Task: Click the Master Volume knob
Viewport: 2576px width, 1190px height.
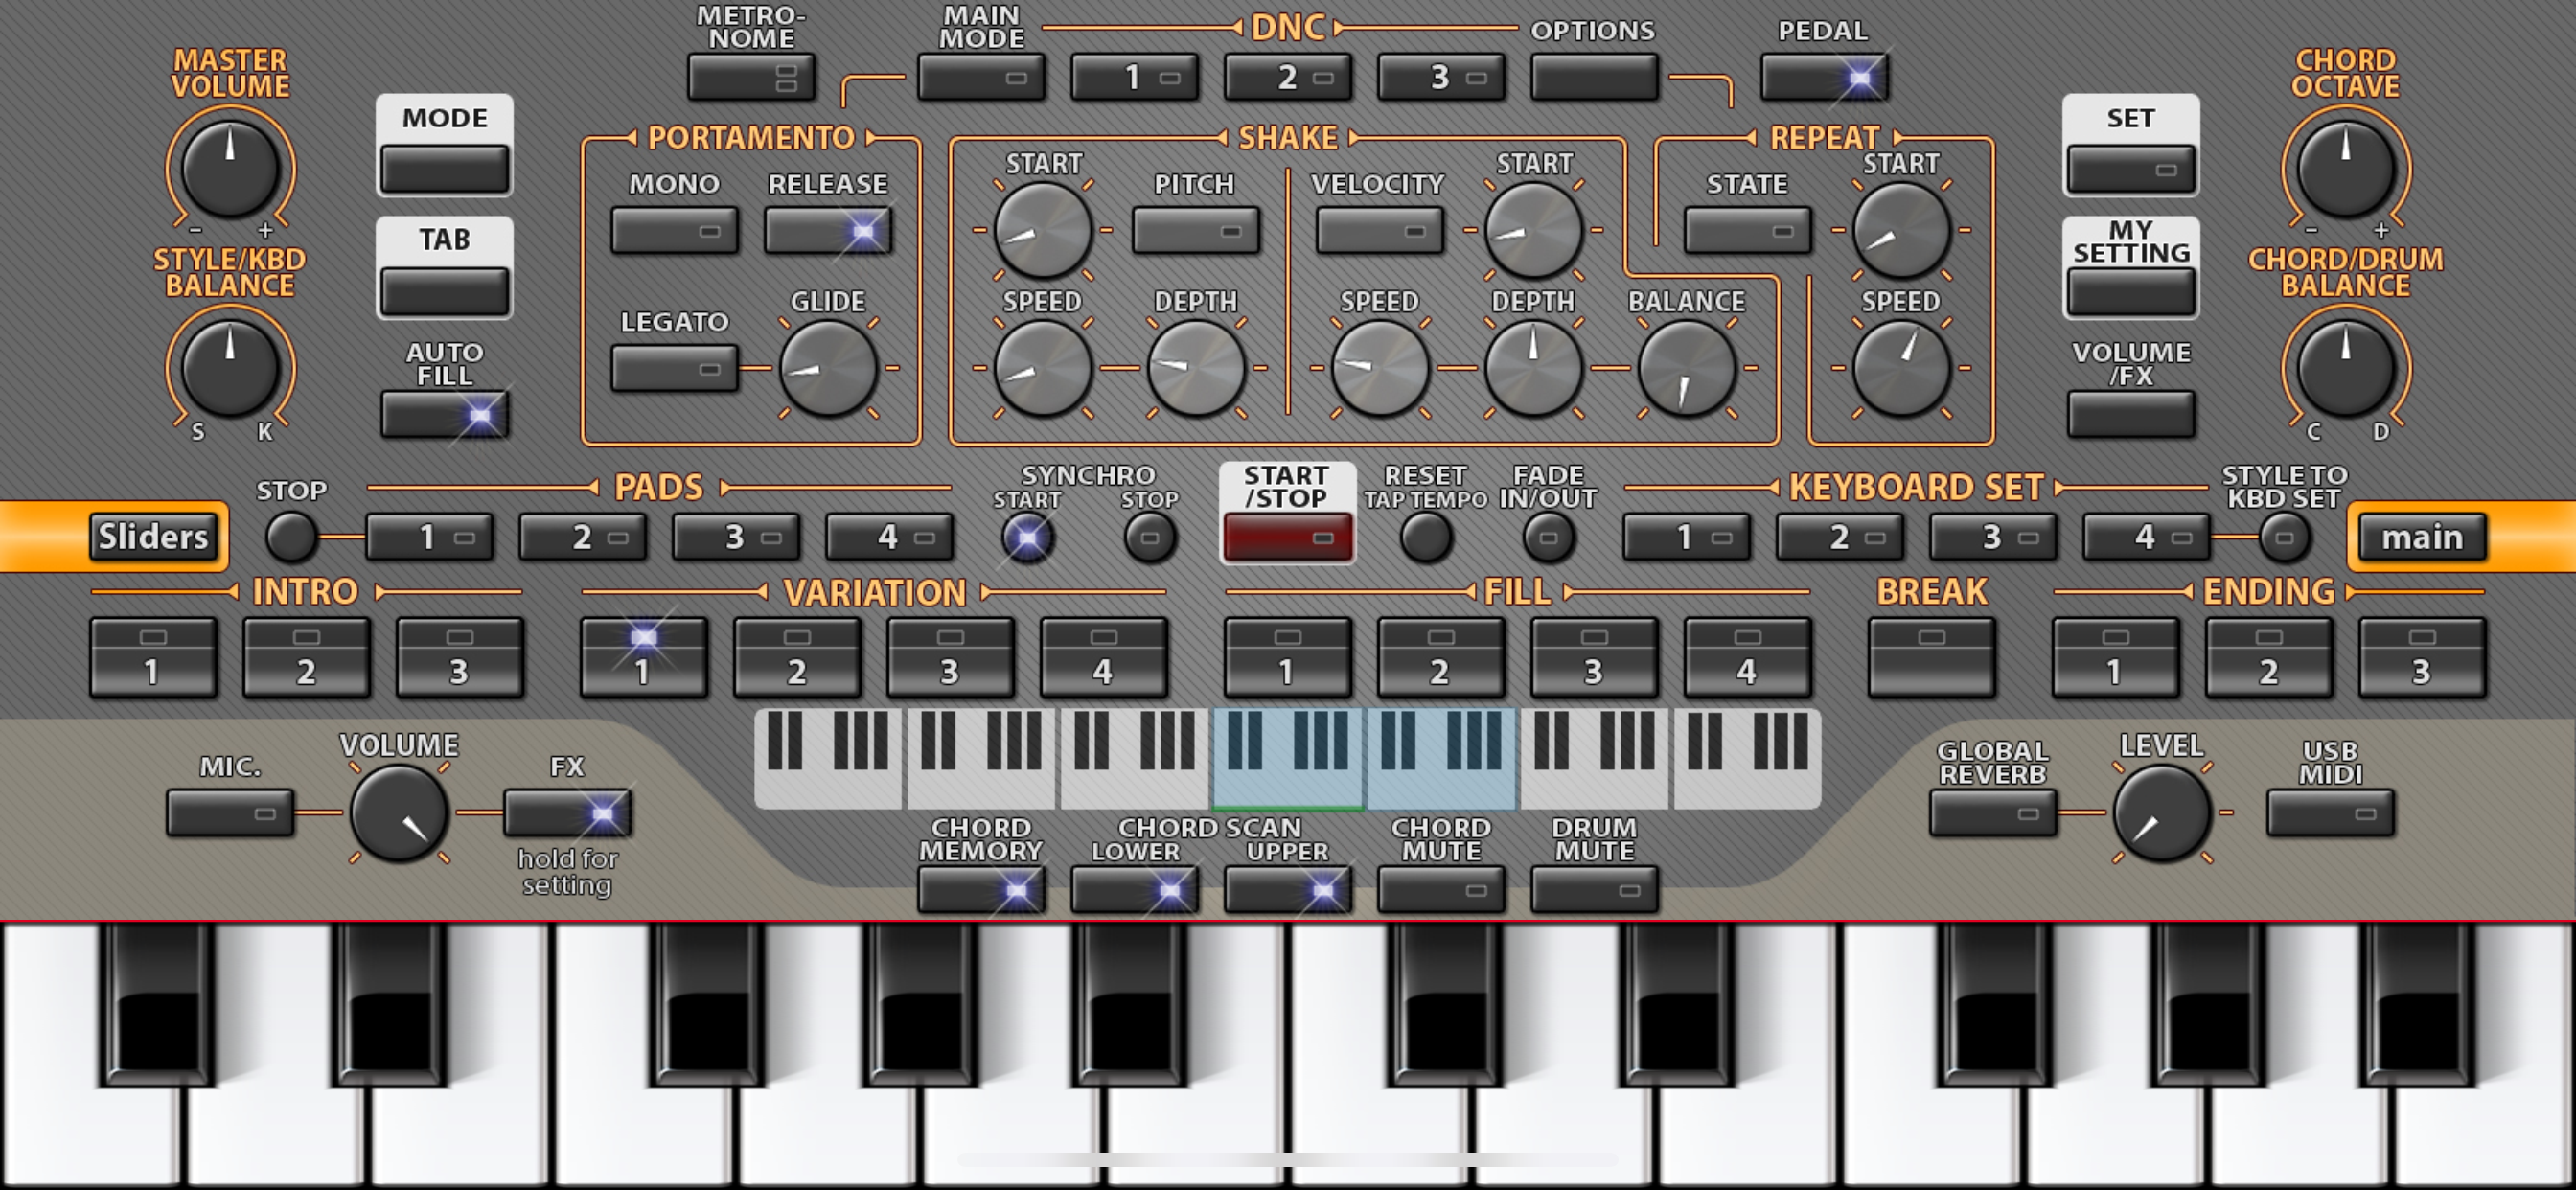Action: [230, 169]
